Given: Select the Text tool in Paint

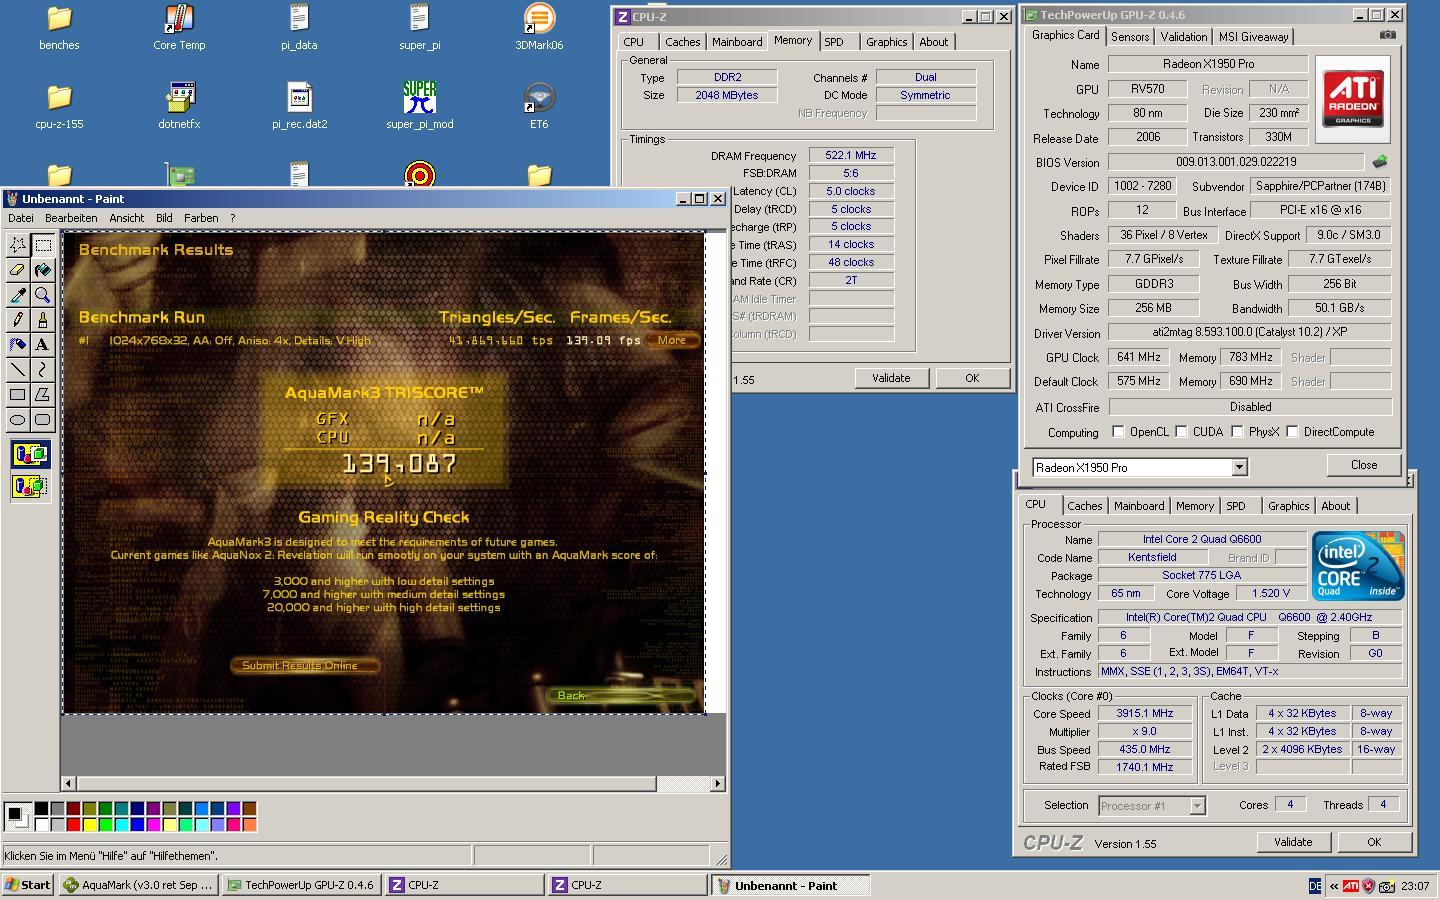Looking at the screenshot, I should tap(43, 345).
